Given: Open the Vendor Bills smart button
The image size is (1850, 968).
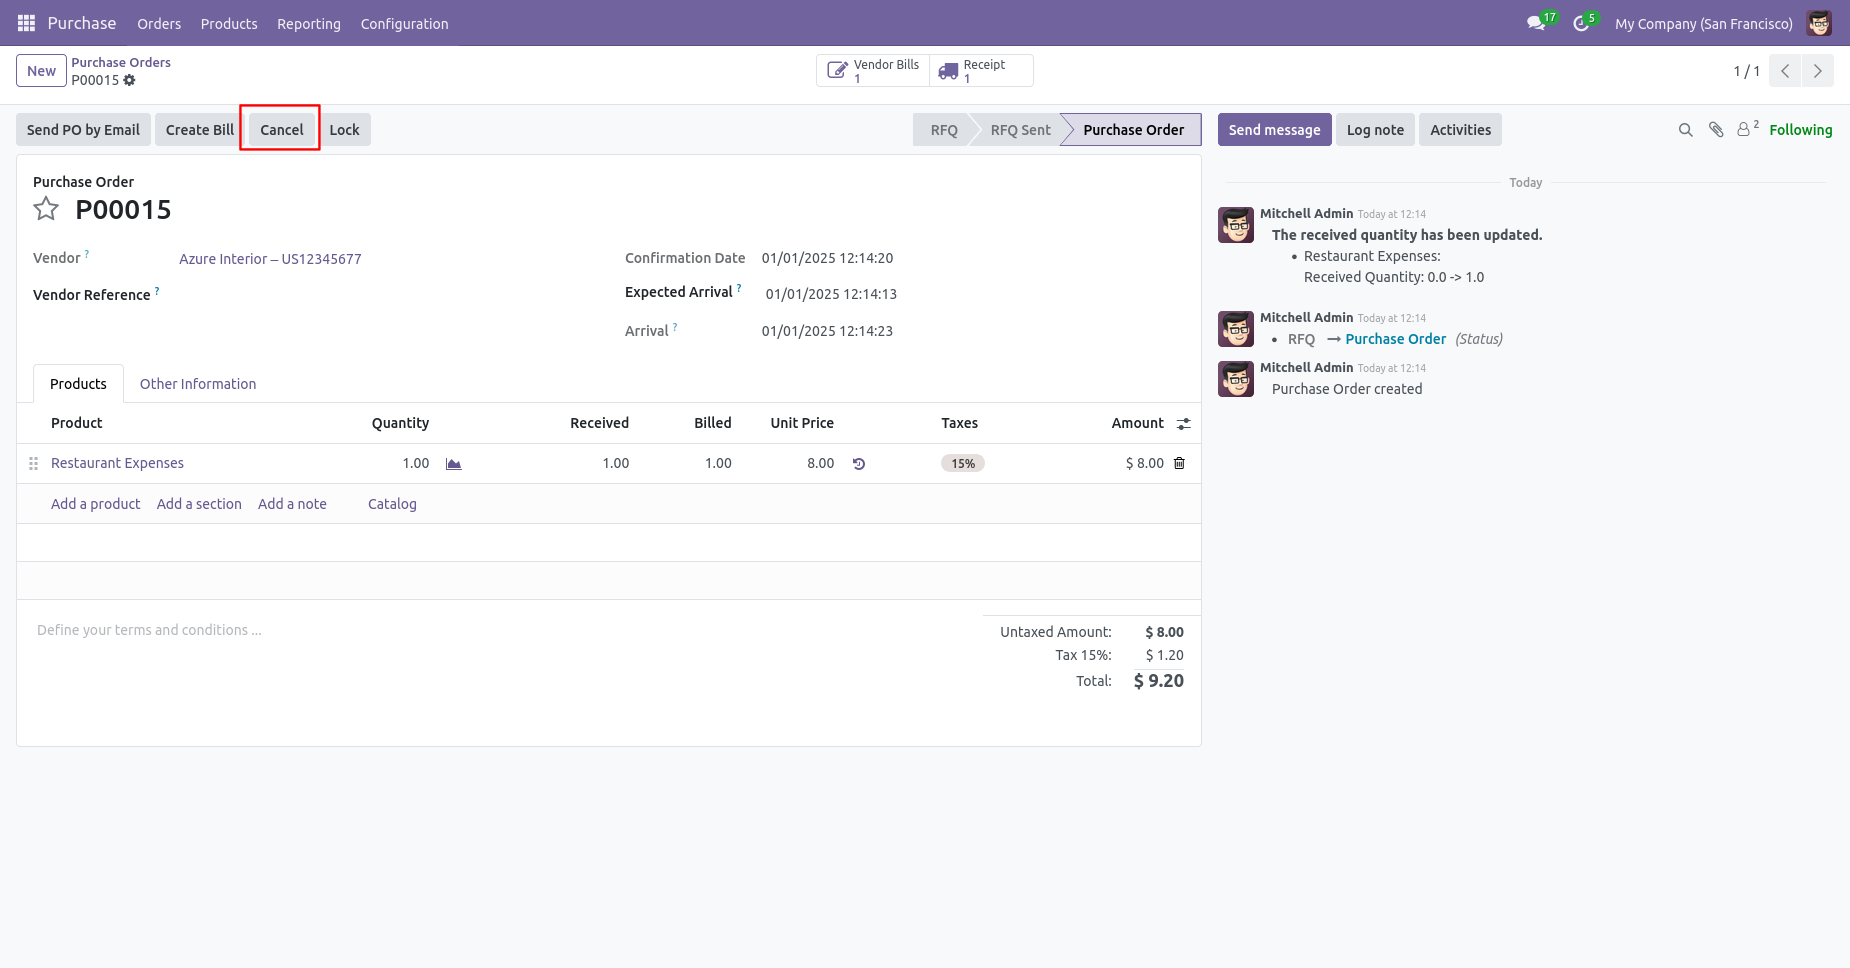Looking at the screenshot, I should 874,71.
